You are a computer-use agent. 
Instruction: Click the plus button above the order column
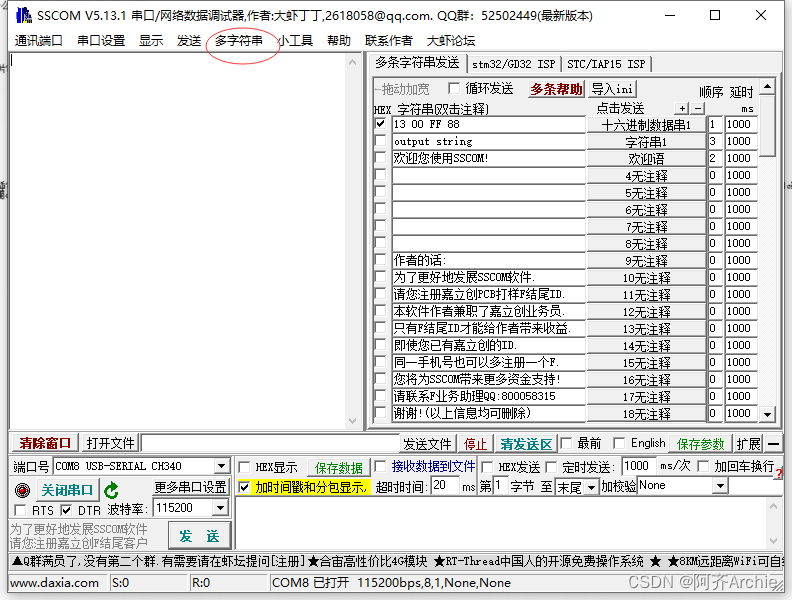point(682,108)
